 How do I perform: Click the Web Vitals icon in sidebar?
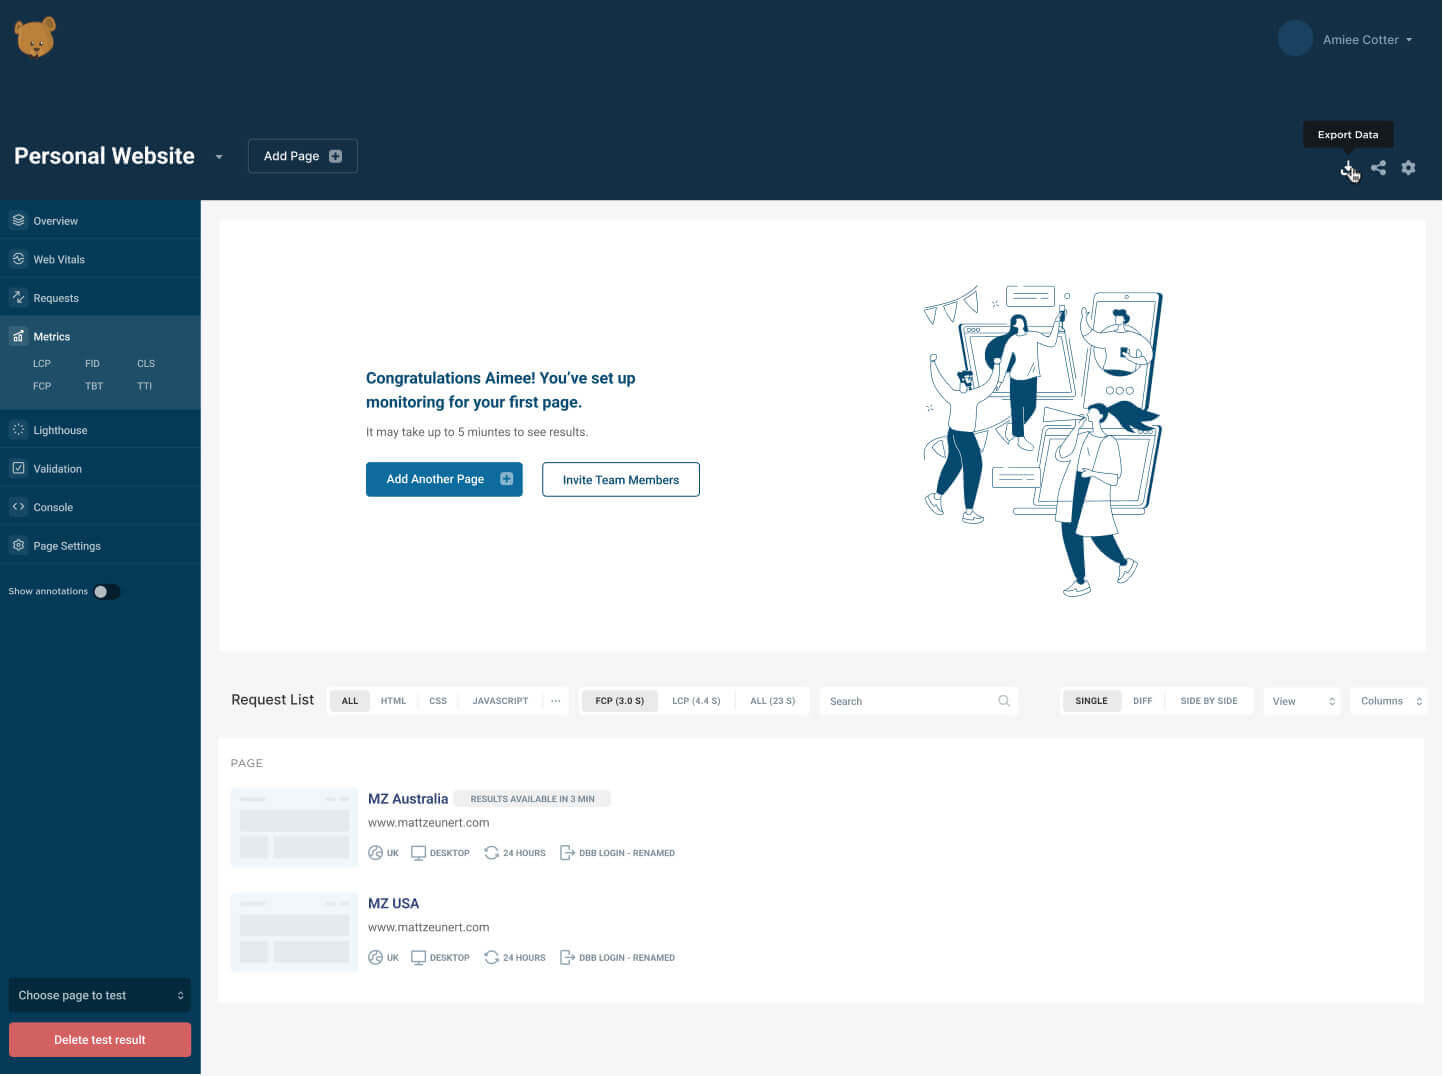click(18, 259)
